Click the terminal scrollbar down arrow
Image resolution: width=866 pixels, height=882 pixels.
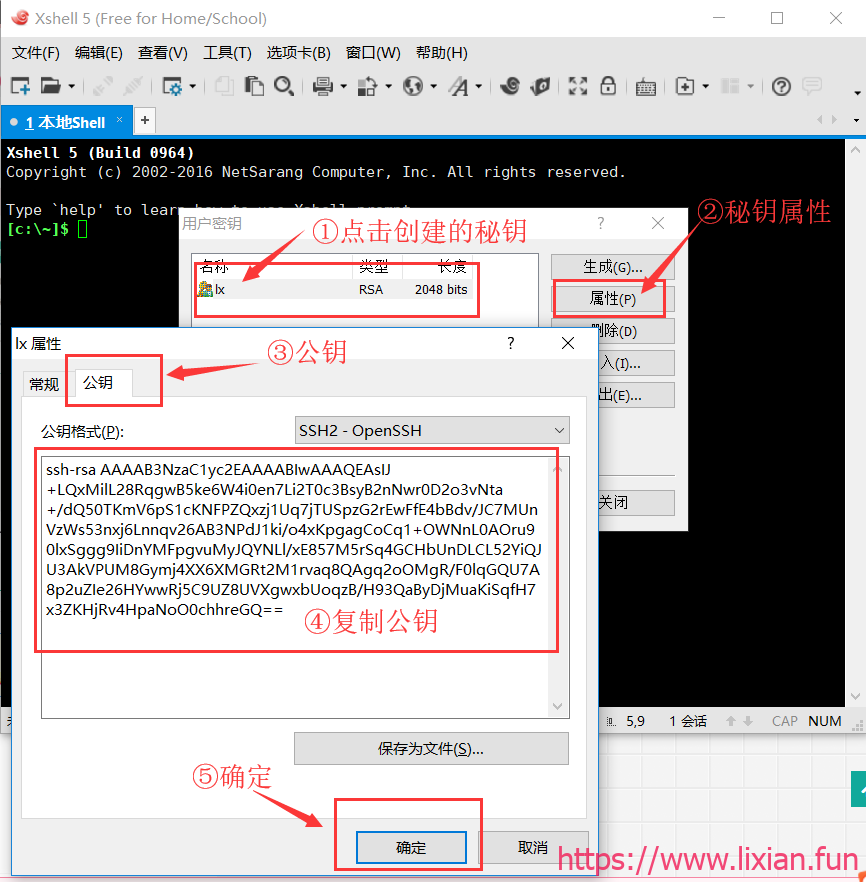[855, 696]
